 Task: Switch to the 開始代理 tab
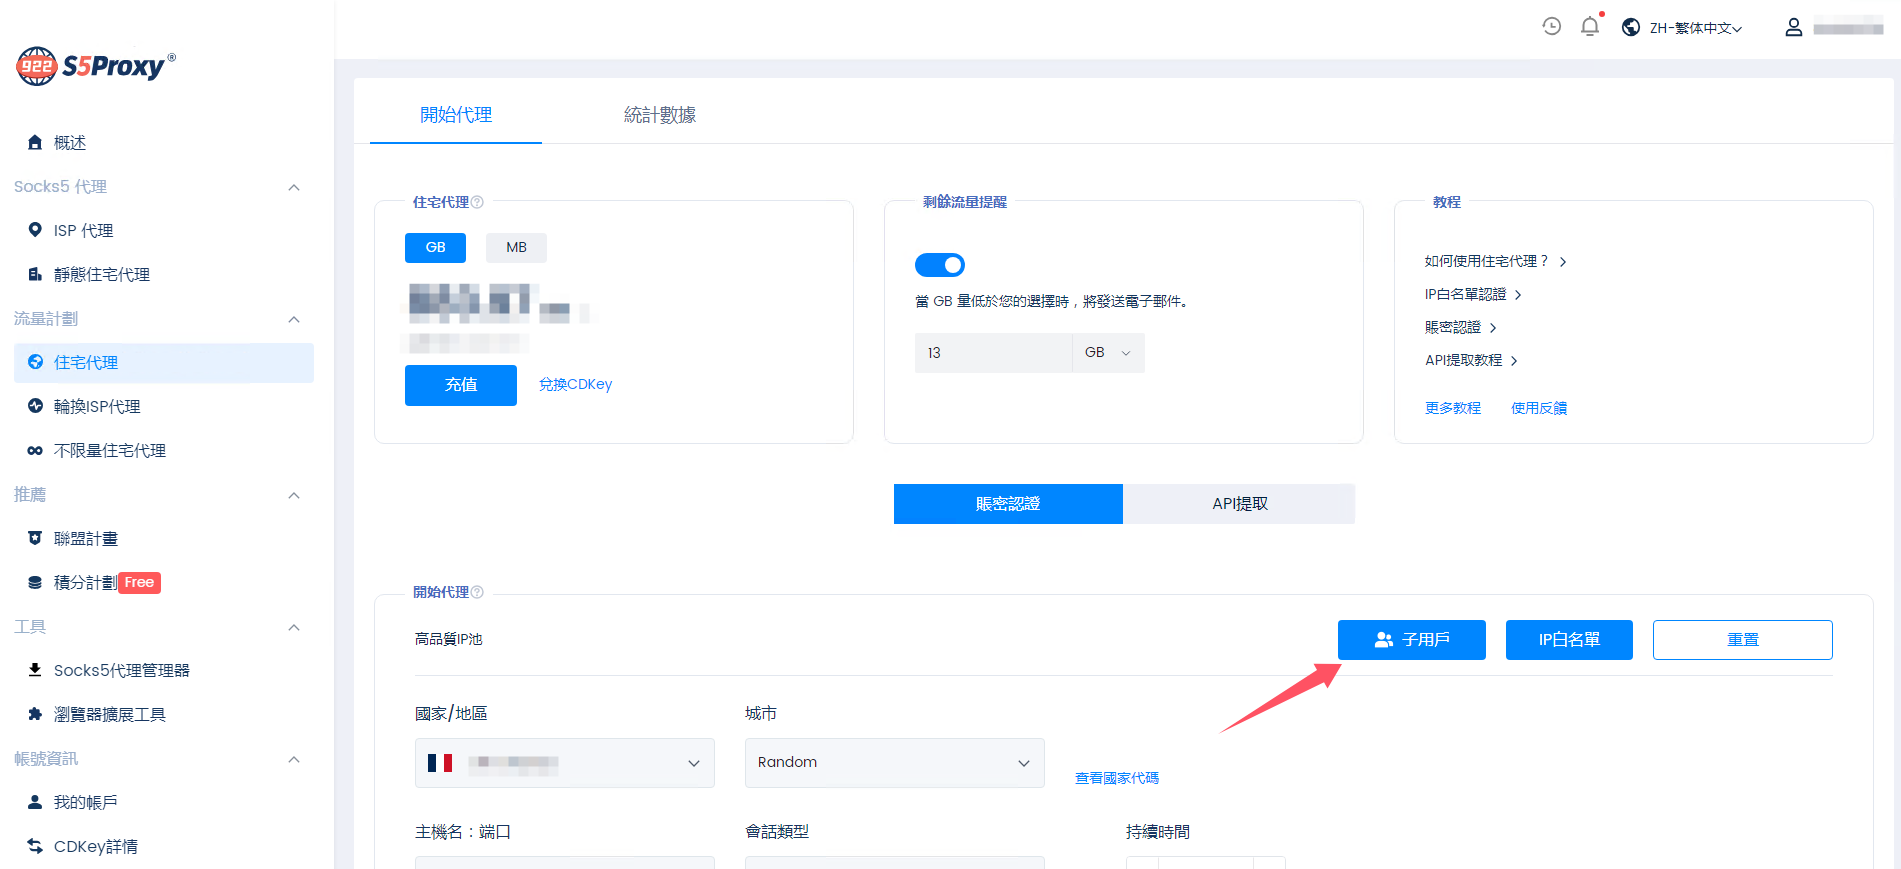[456, 115]
